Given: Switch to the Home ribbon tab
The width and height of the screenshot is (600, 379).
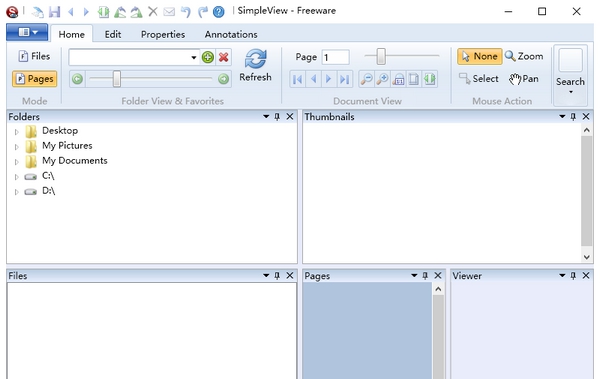Looking at the screenshot, I should [x=72, y=34].
